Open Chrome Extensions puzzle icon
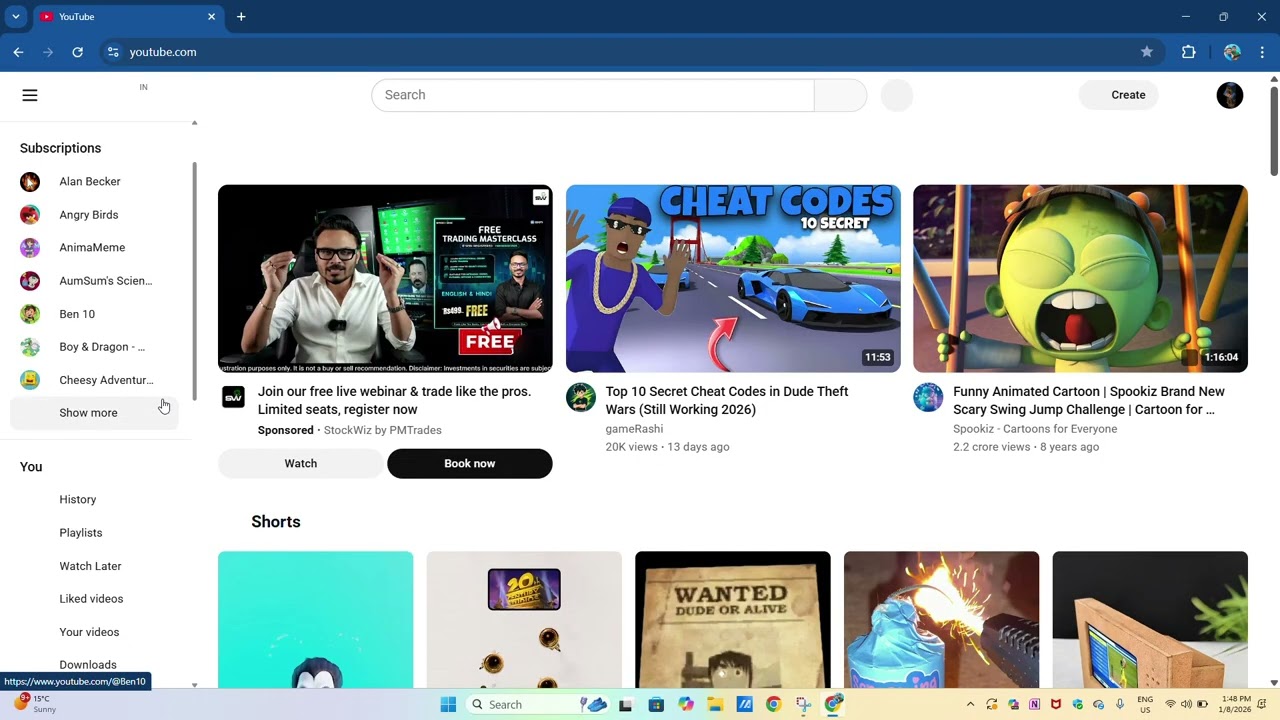Viewport: 1280px width, 720px height. (1189, 52)
